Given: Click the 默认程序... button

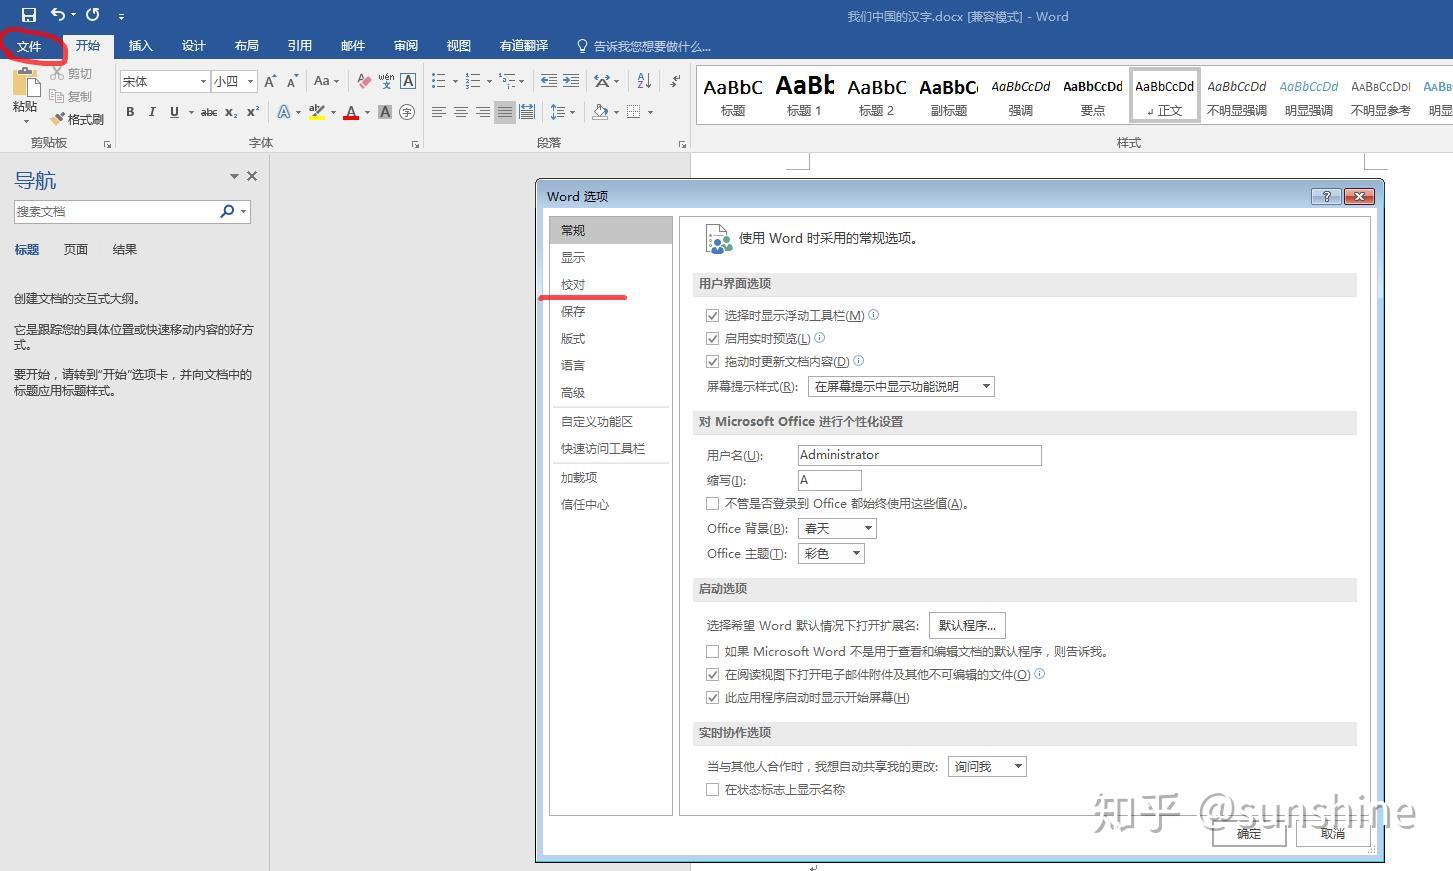Looking at the screenshot, I should coord(967,625).
